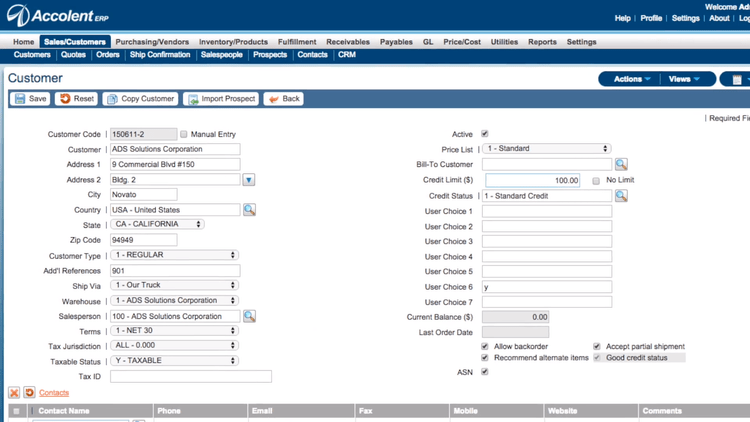This screenshot has height=422, width=750.
Task: Click the Zip Code input field
Action: [x=143, y=240]
